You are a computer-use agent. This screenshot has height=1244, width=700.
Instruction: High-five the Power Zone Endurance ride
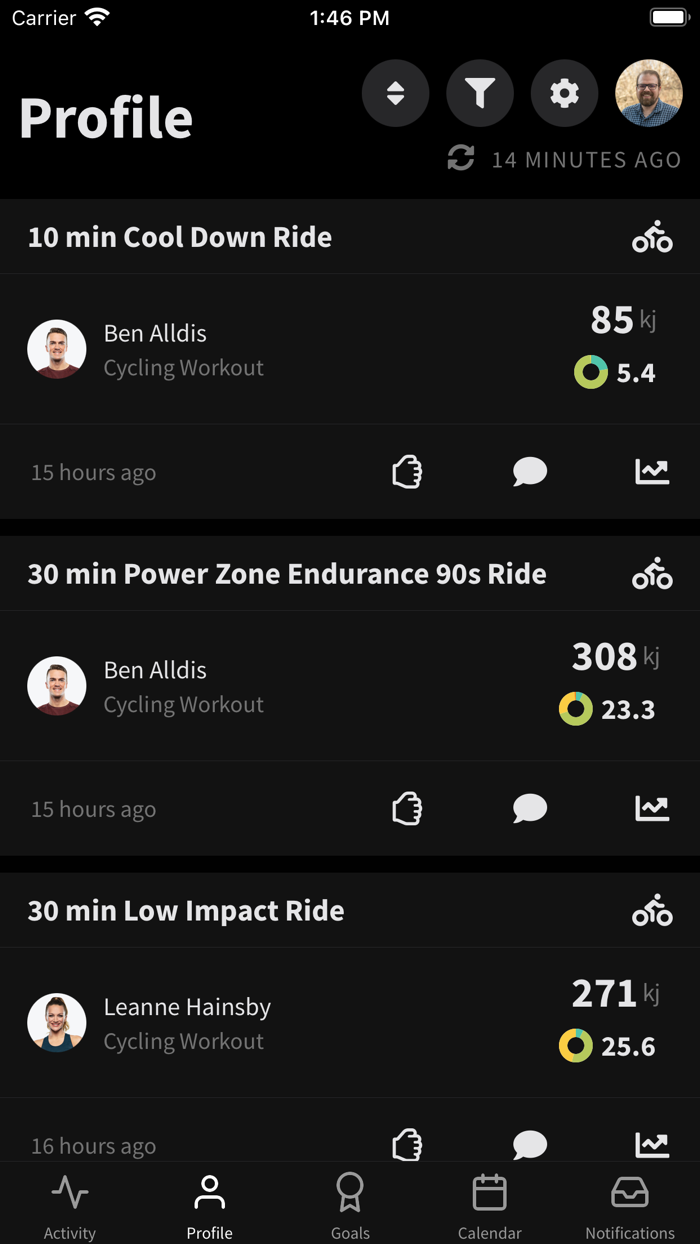tap(407, 809)
